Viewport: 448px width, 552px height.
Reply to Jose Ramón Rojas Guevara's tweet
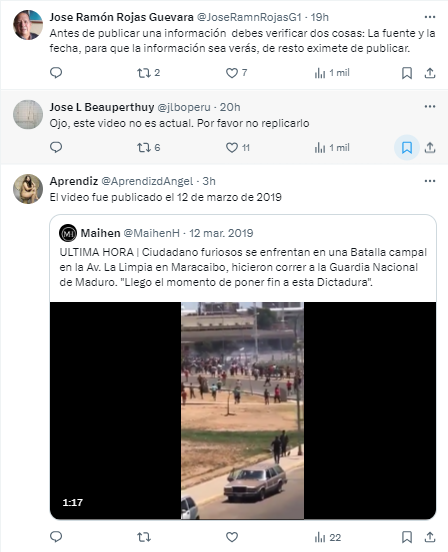(x=56, y=73)
